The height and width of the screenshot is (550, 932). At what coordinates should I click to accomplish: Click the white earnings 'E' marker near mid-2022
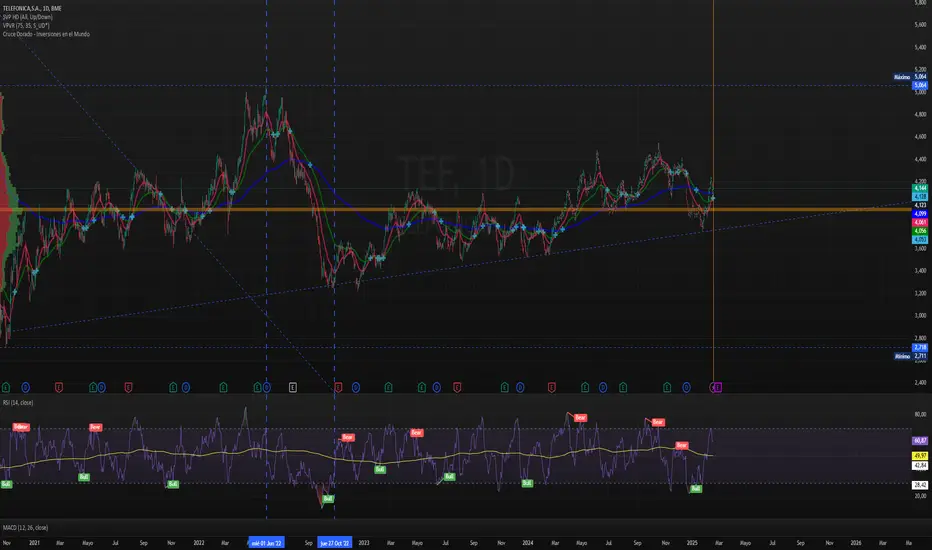tap(293, 385)
